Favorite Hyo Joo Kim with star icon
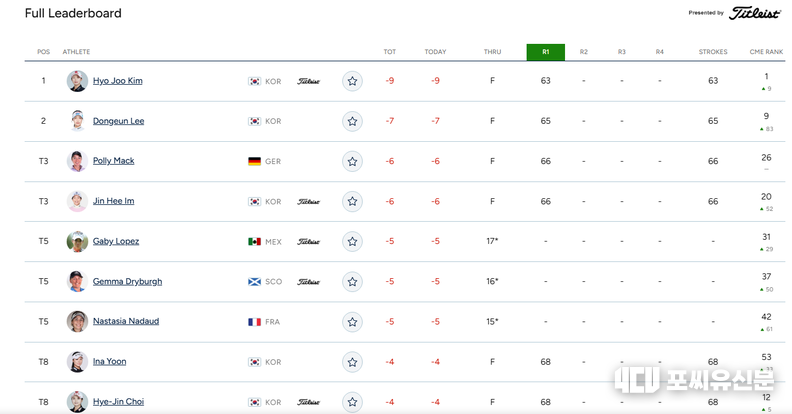Viewport: 792px width, 414px height. 352,81
